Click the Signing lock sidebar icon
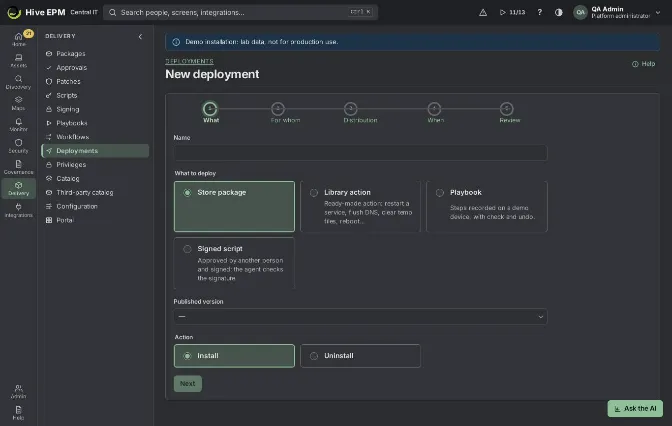672x426 pixels. [49, 109]
